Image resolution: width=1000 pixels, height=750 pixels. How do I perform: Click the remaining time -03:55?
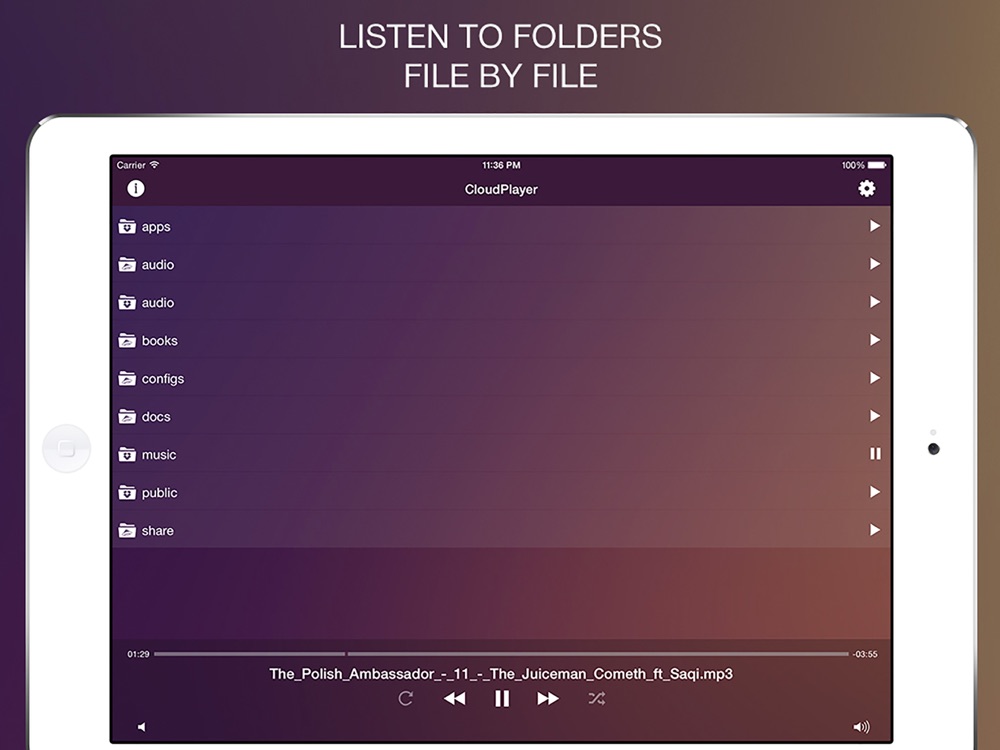[865, 654]
